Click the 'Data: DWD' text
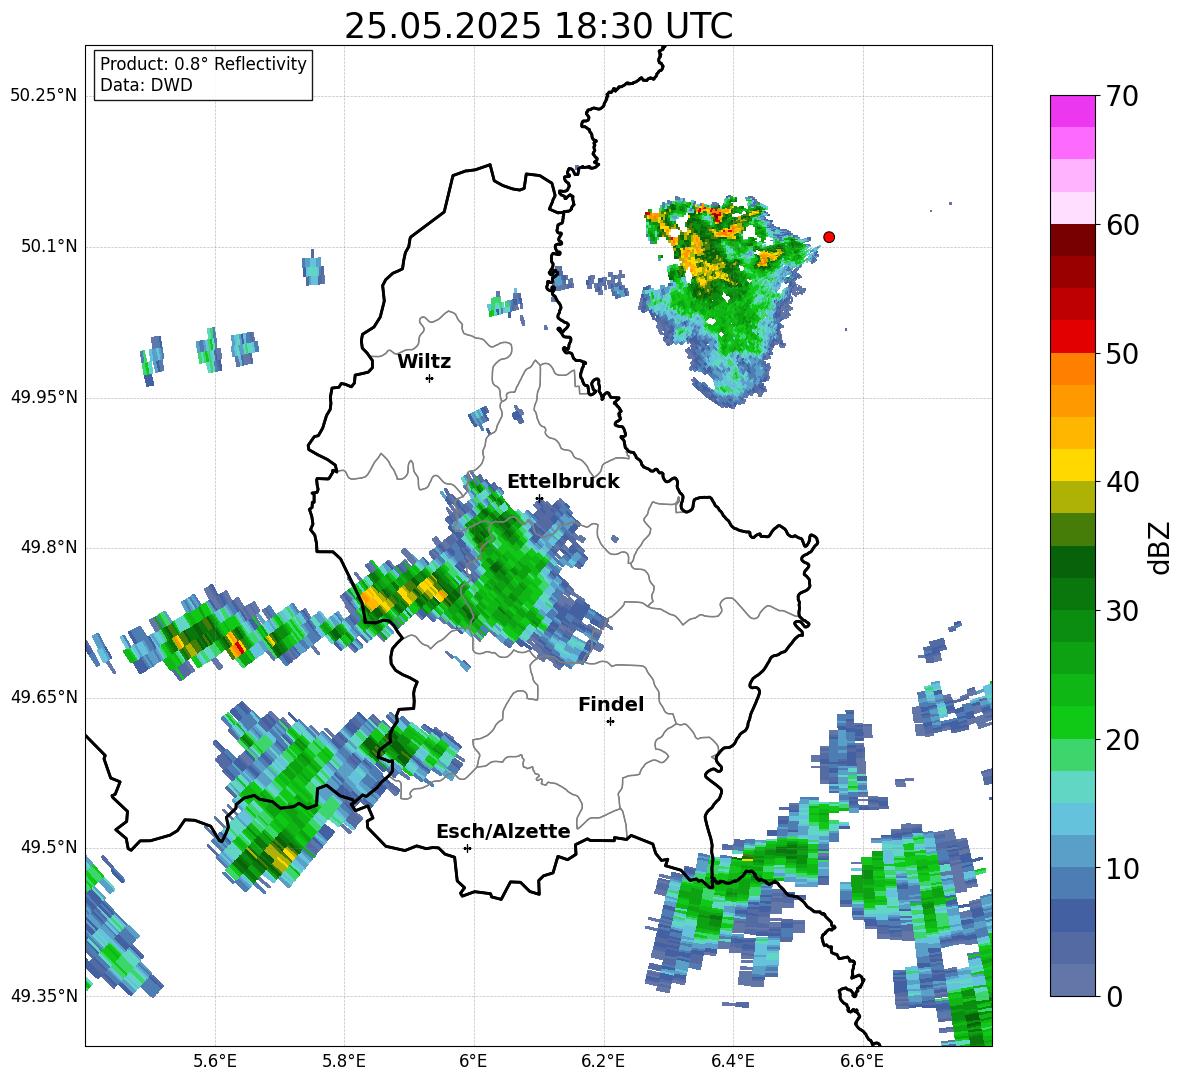1184x1081 pixels. tap(146, 85)
